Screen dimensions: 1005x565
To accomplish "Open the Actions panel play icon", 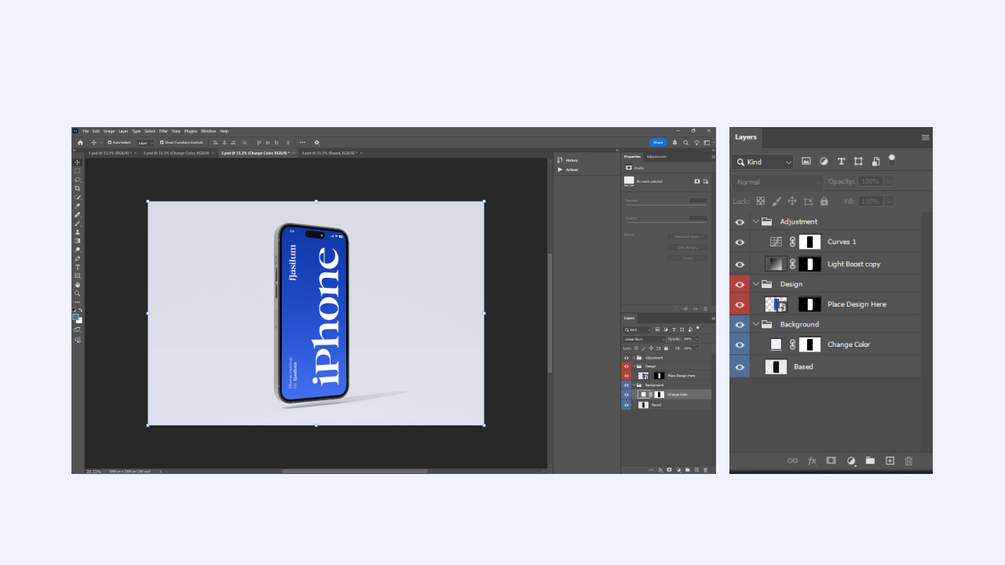I will [560, 170].
